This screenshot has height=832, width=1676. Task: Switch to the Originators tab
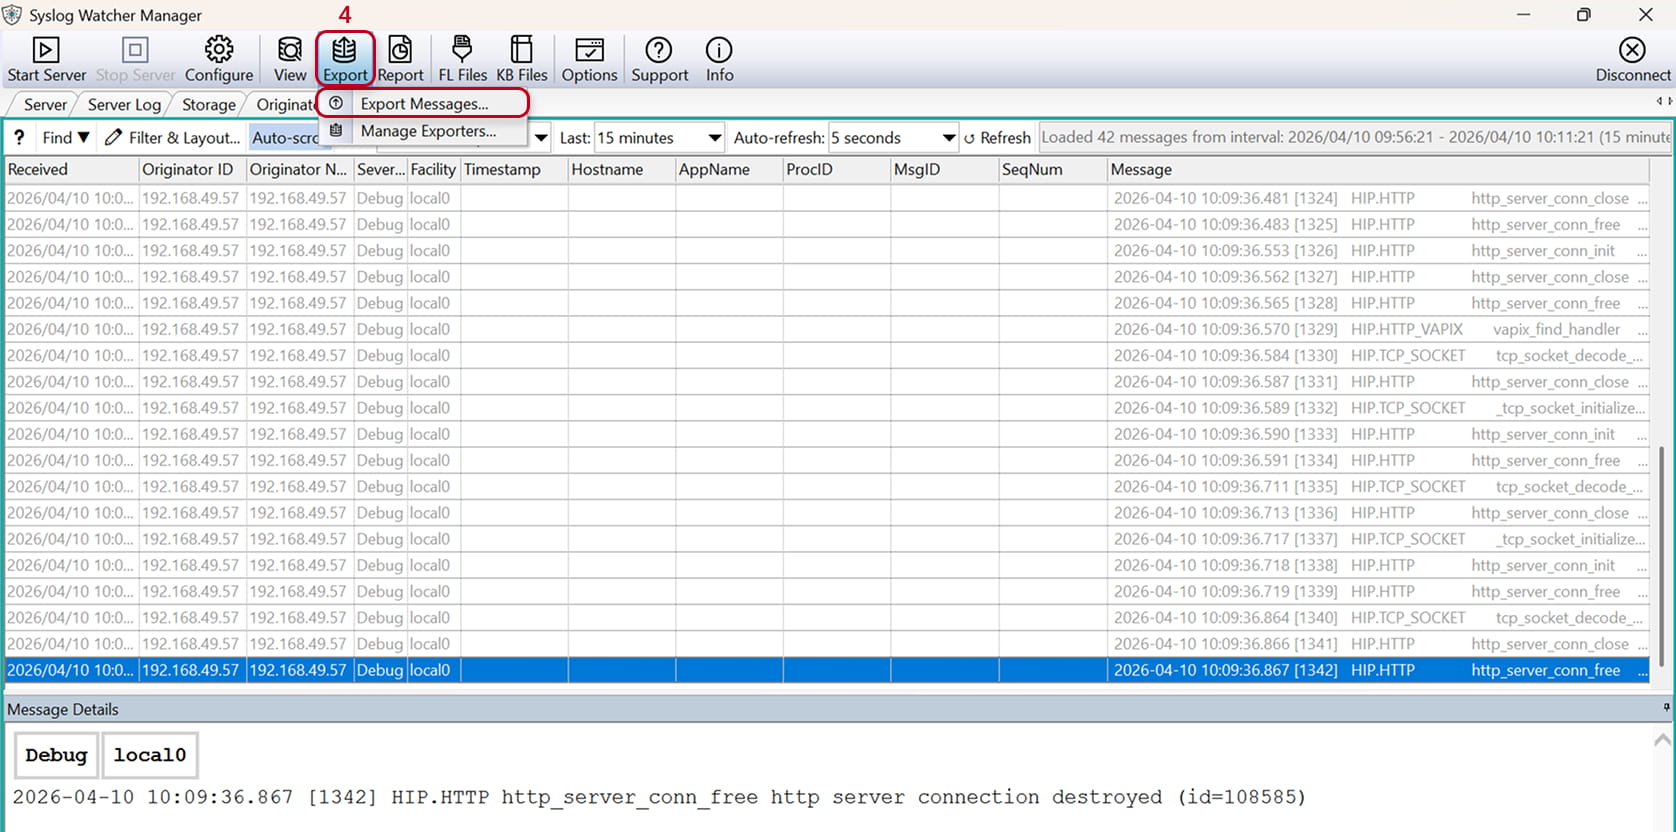coord(286,104)
